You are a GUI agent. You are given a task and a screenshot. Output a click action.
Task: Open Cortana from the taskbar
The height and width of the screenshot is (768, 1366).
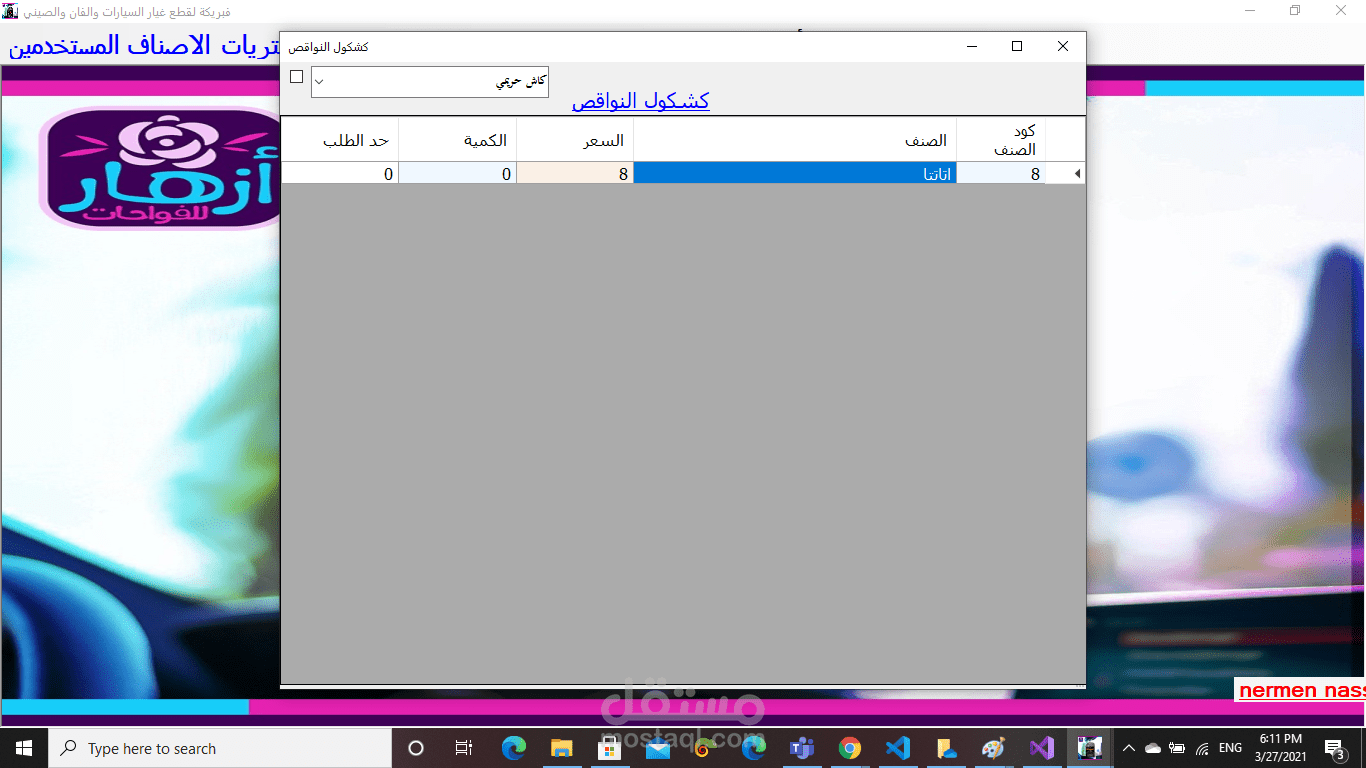(x=416, y=748)
